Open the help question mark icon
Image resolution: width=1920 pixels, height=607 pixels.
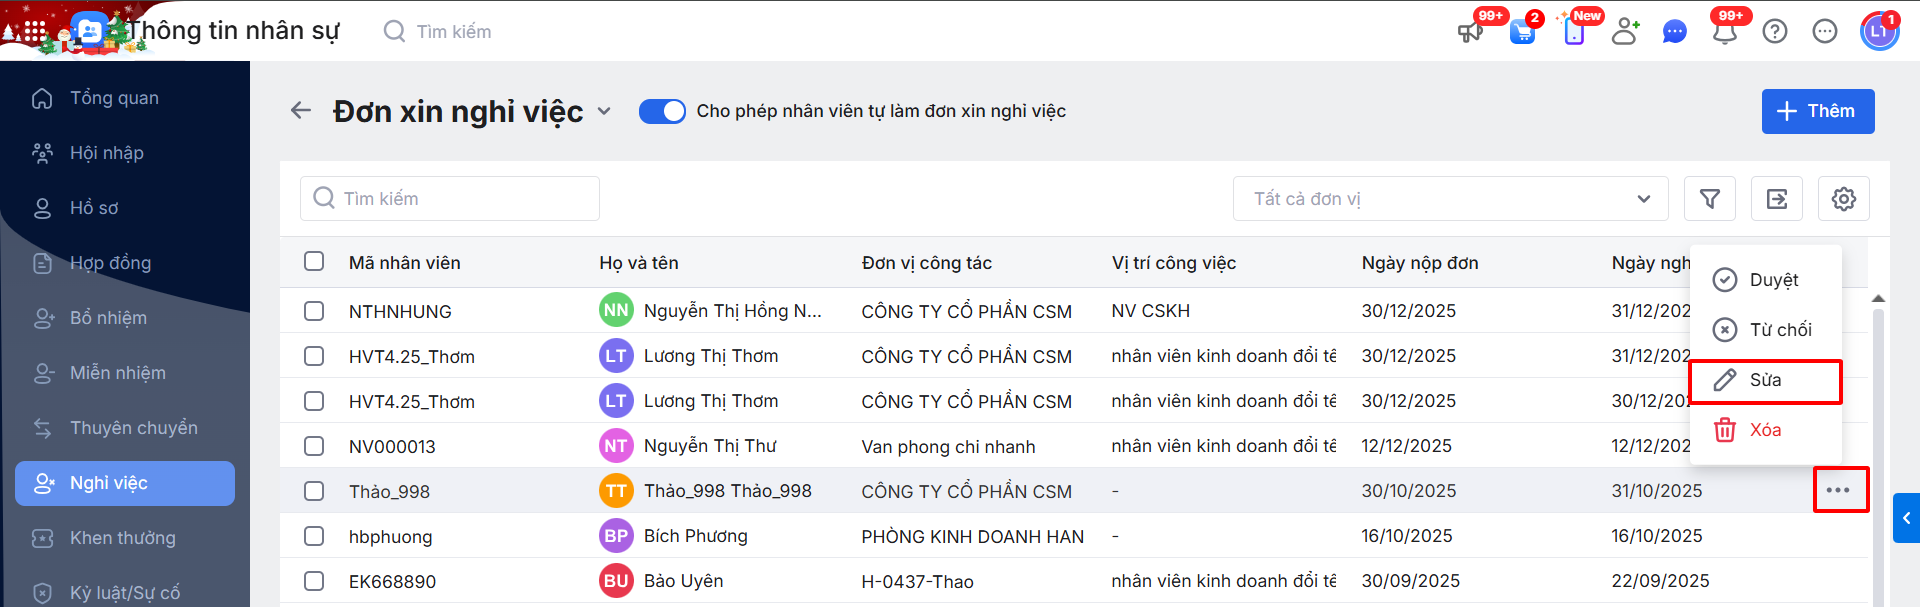1774,32
